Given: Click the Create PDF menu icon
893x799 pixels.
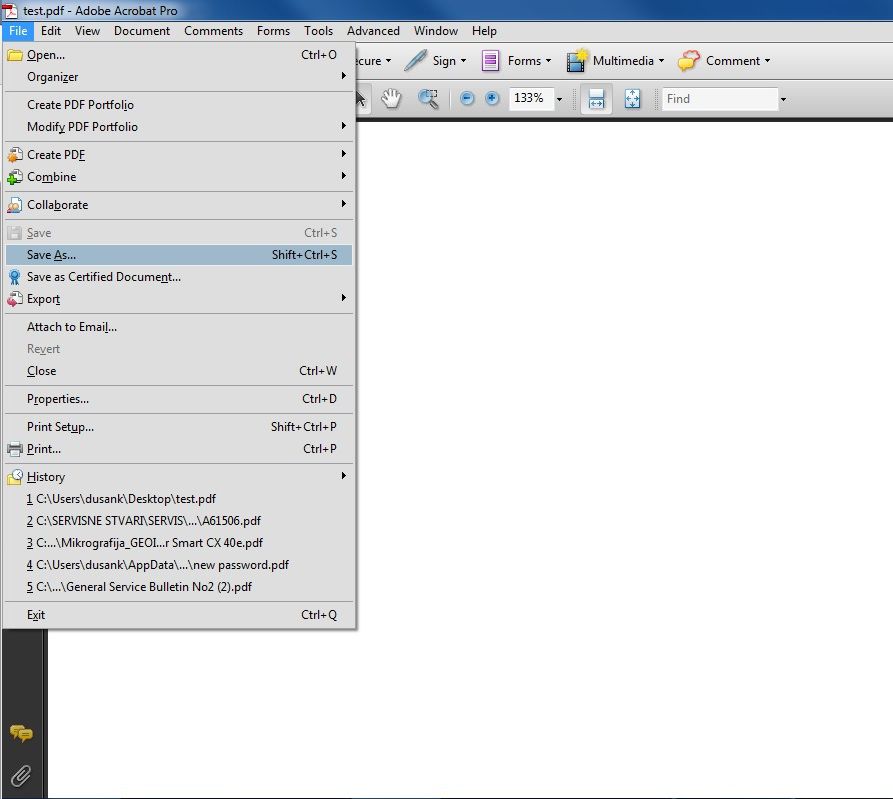Looking at the screenshot, I should (15, 154).
